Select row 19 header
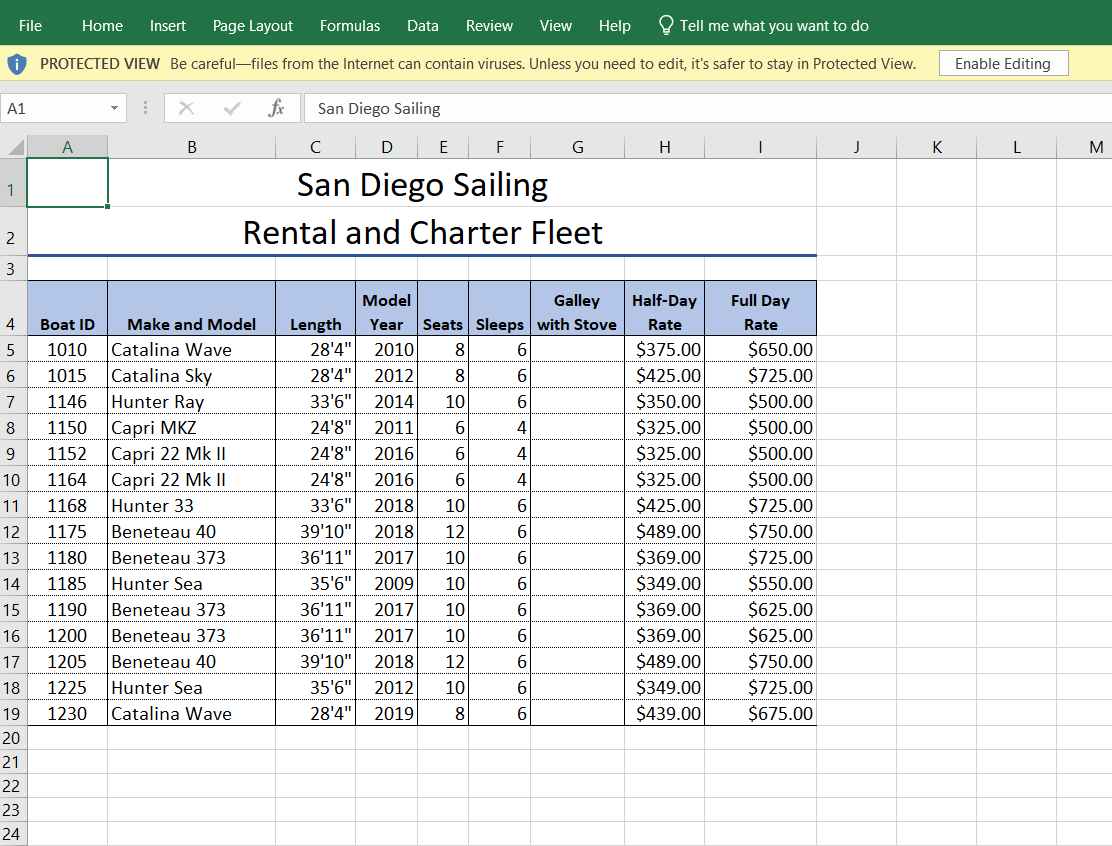Image resolution: width=1112 pixels, height=846 pixels. pos(13,713)
